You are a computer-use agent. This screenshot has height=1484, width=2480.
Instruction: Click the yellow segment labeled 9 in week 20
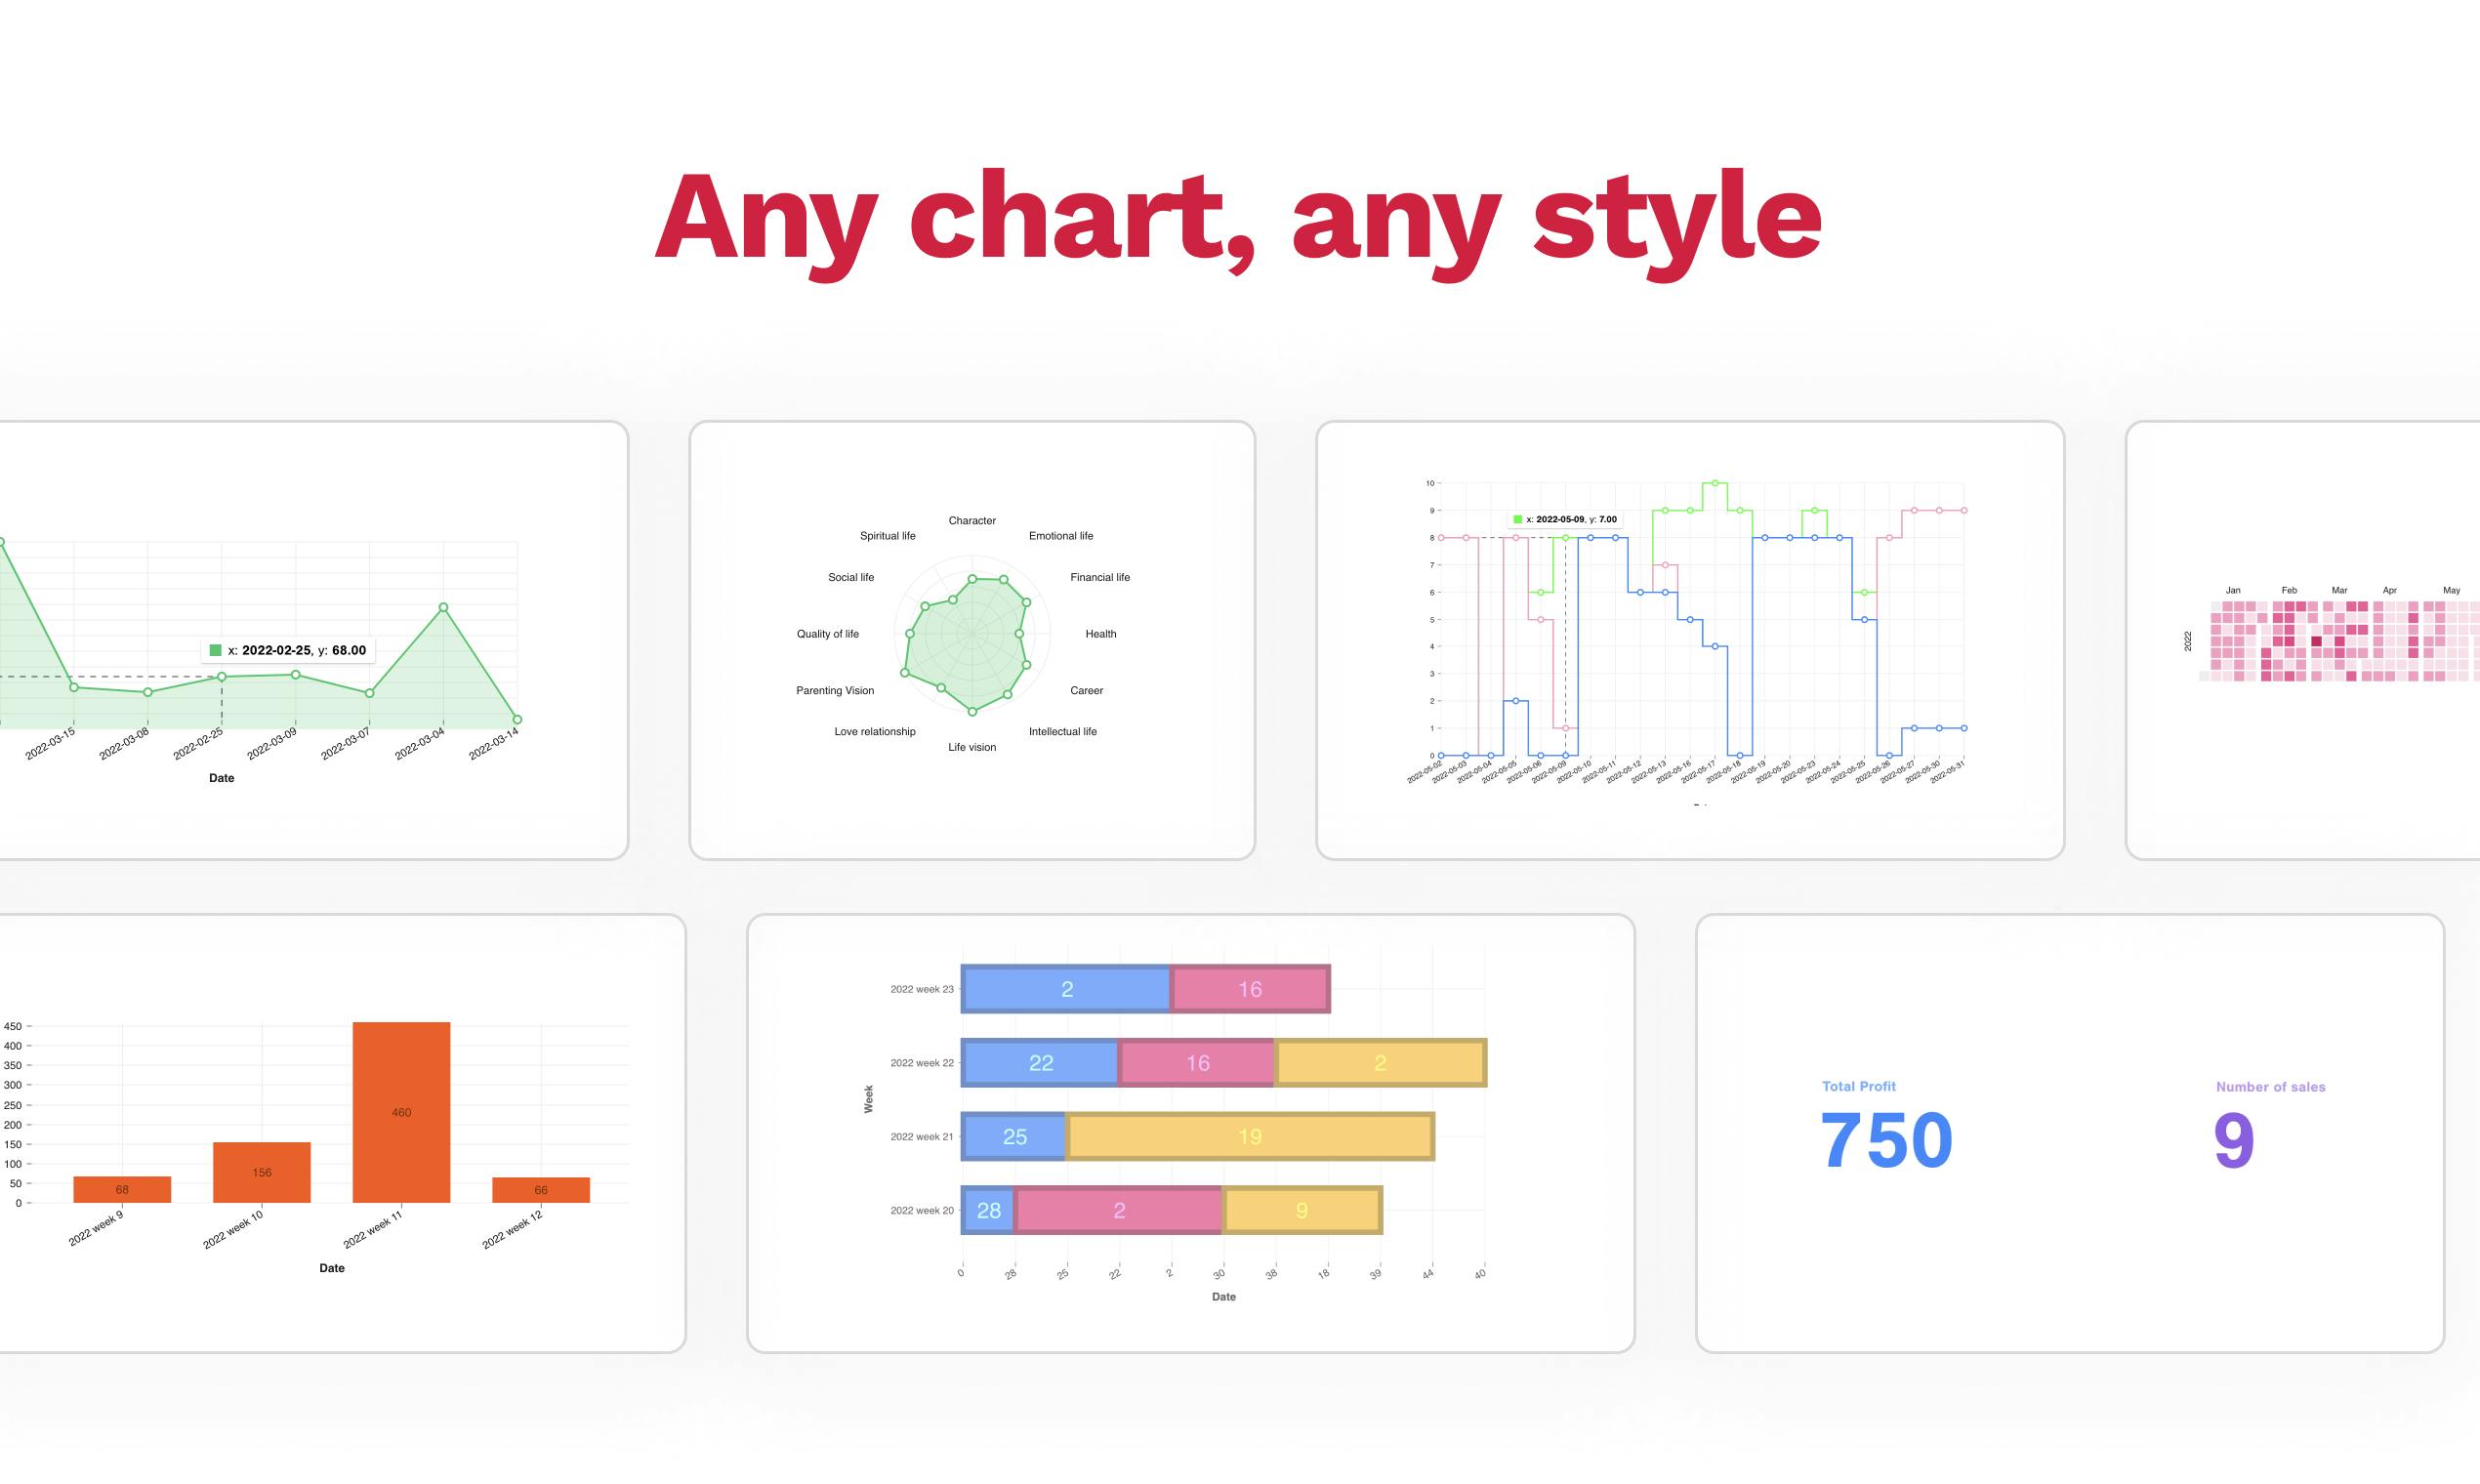(1302, 1211)
